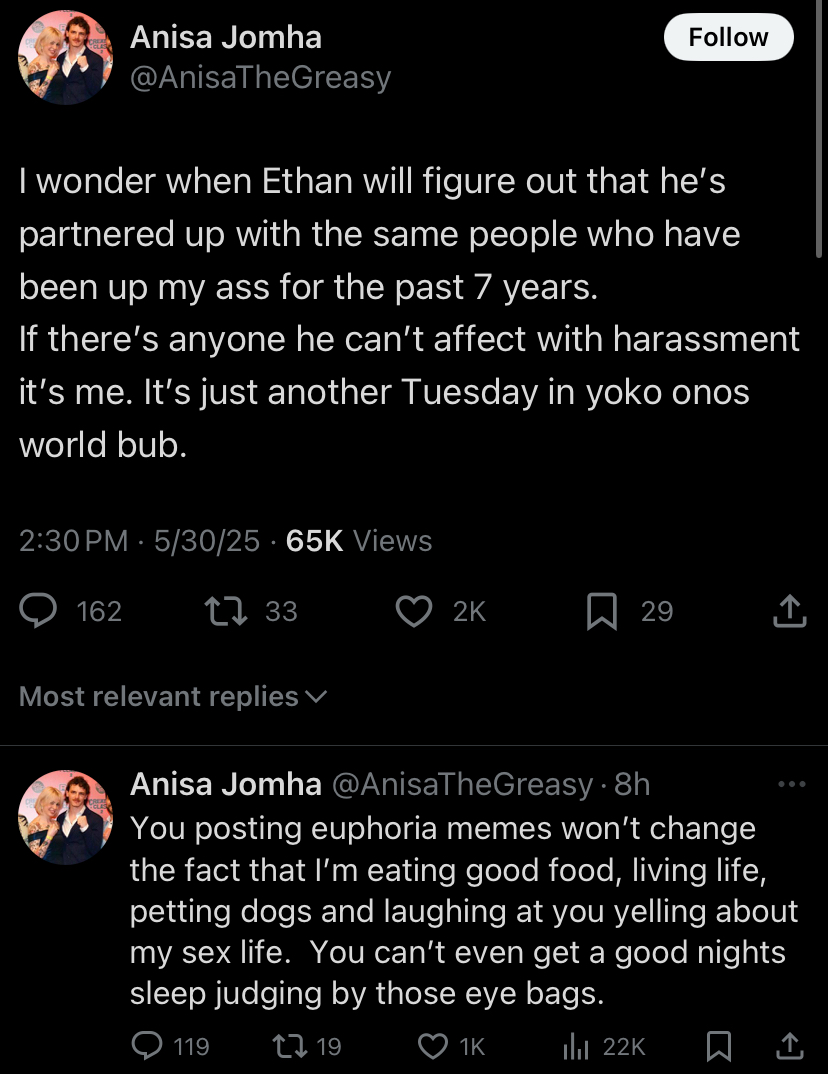Click the vertical scrollbar thumb on right

click(x=819, y=129)
